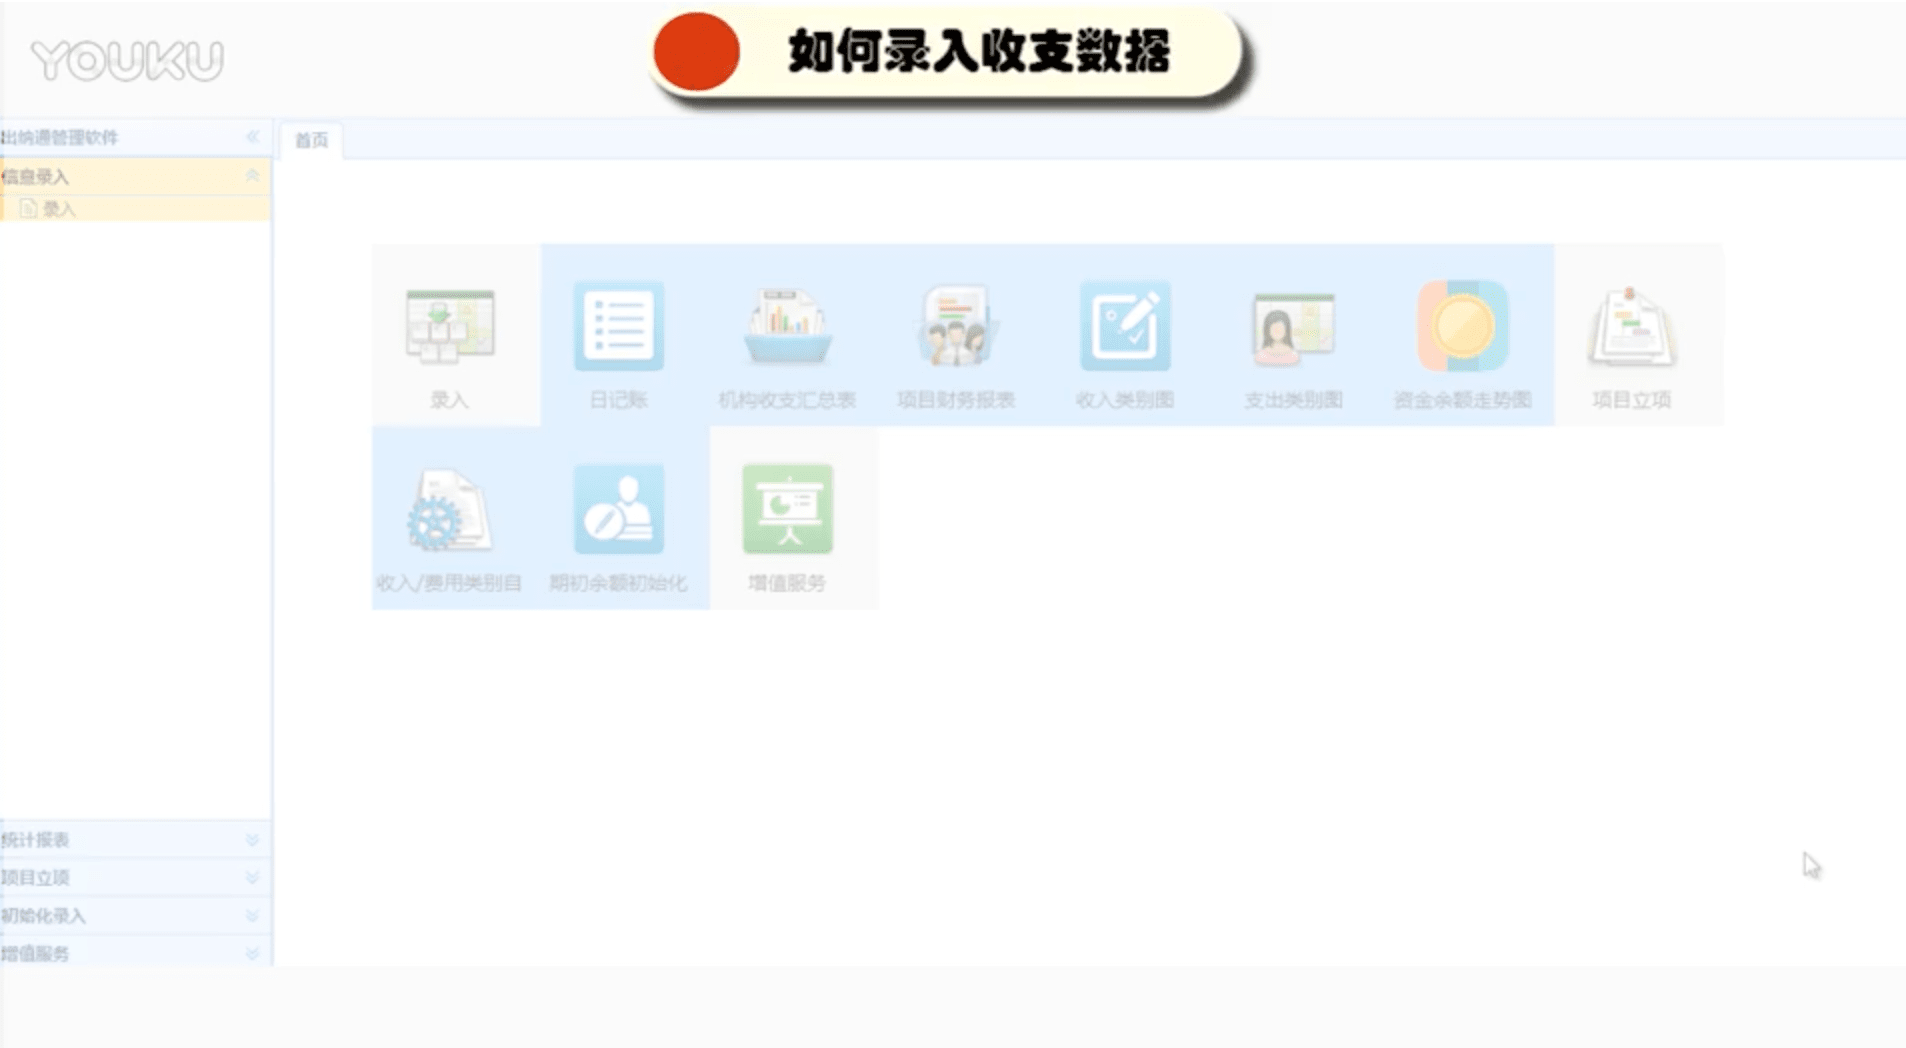Click the YOUKU logo watermark

(127, 60)
